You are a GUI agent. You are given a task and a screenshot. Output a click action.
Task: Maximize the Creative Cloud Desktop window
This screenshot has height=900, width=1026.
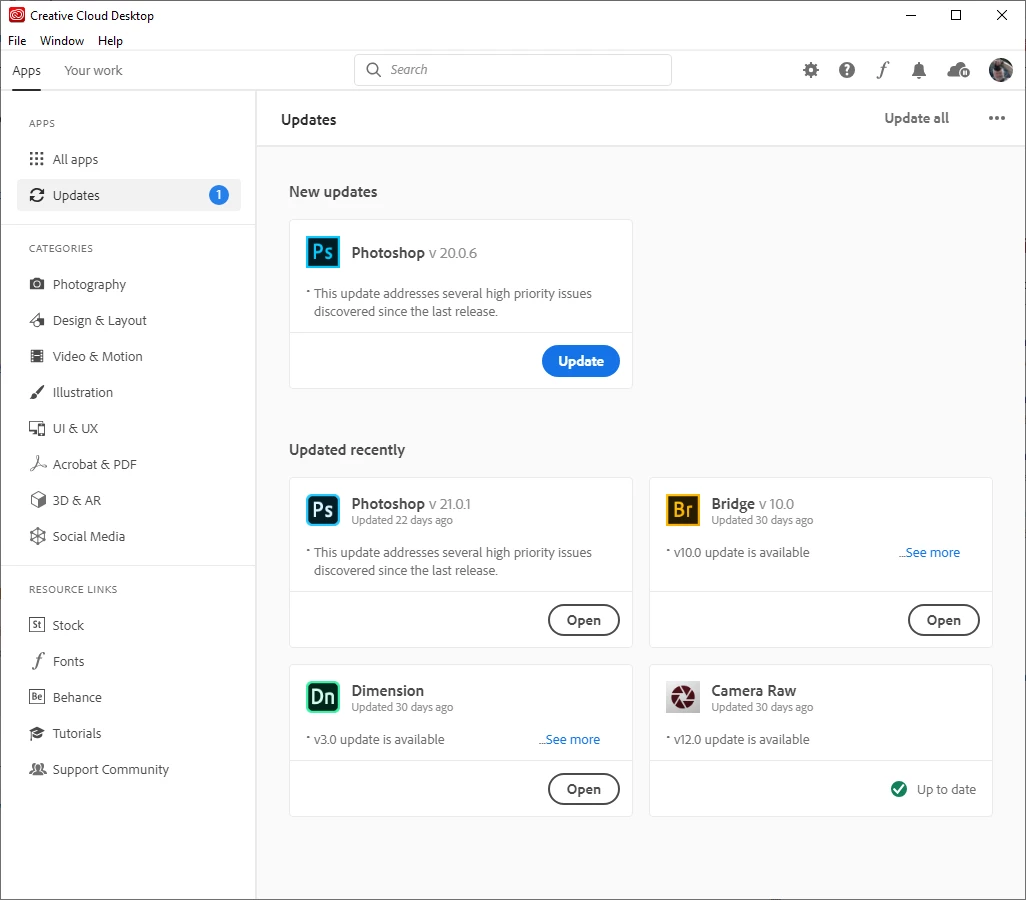(955, 15)
